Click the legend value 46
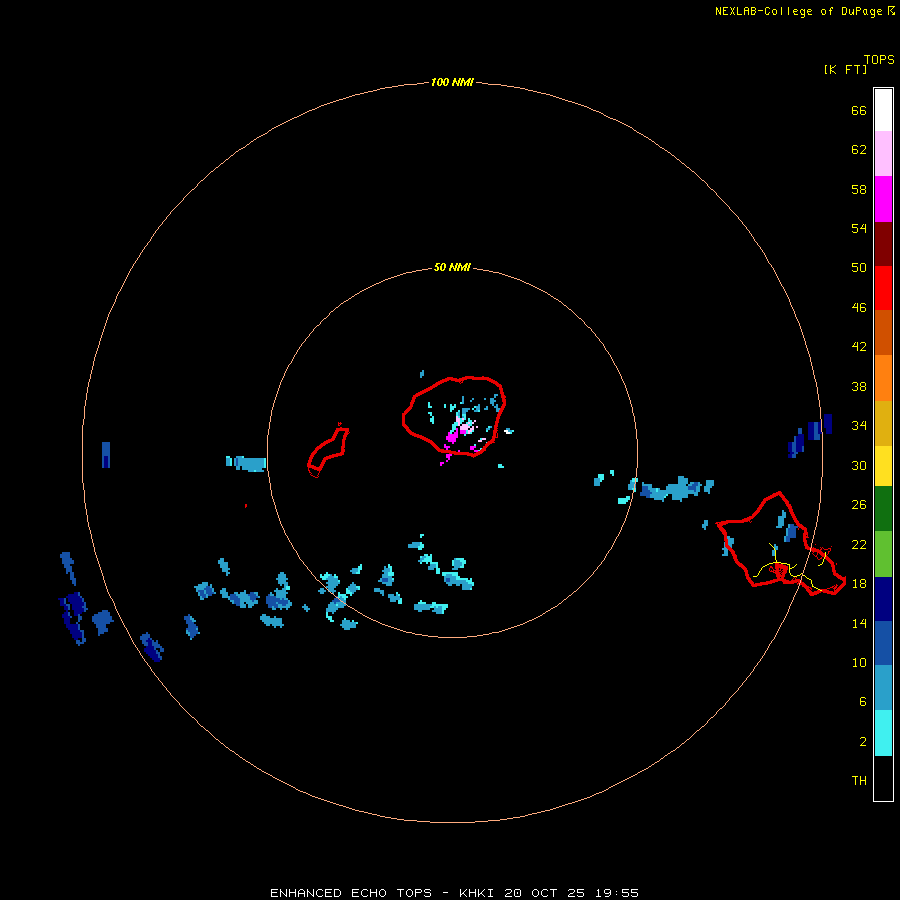Image resolution: width=900 pixels, height=900 pixels. [x=859, y=308]
